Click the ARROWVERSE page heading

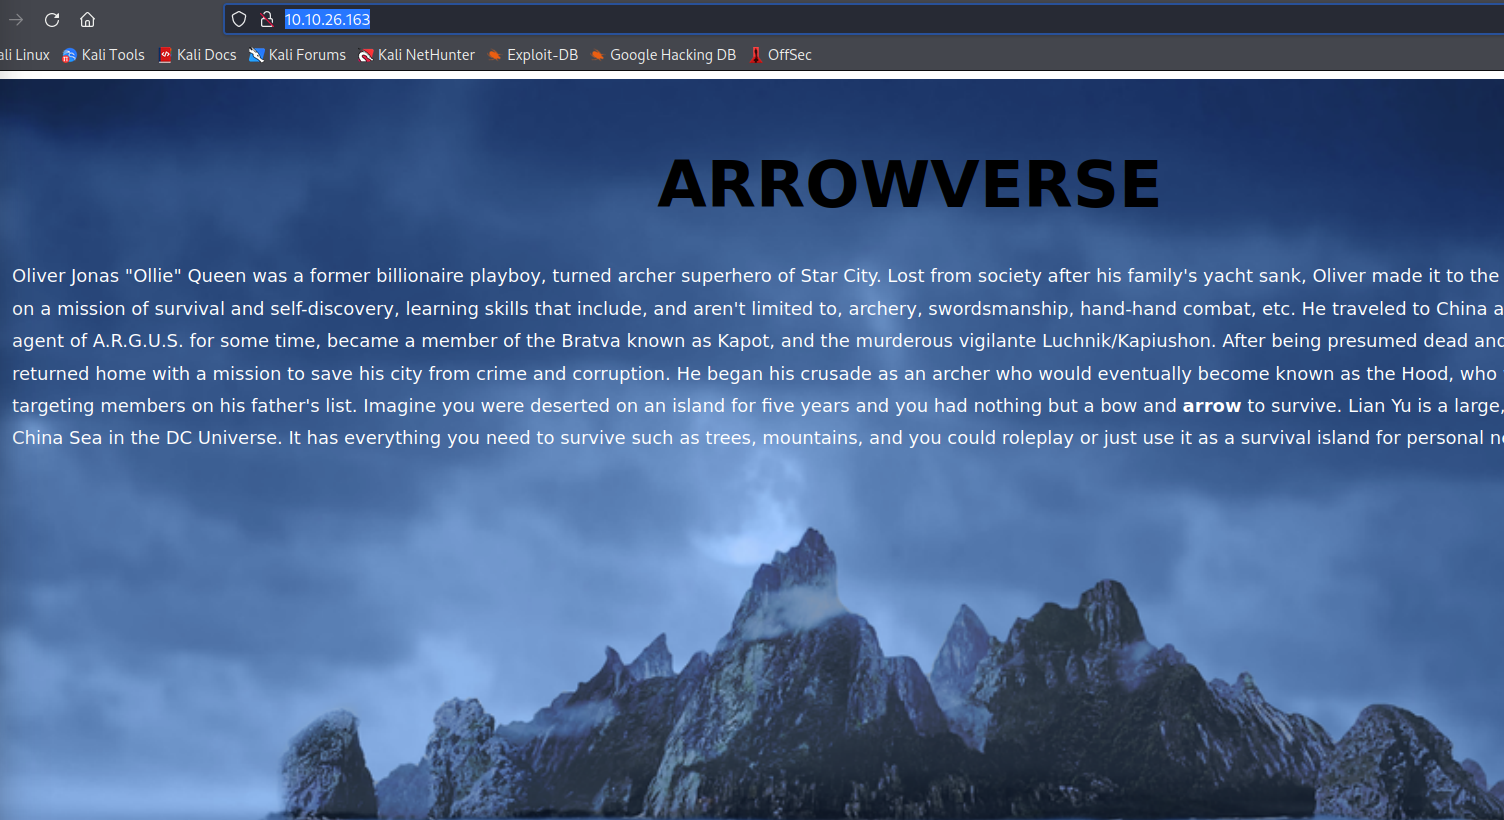click(x=908, y=184)
